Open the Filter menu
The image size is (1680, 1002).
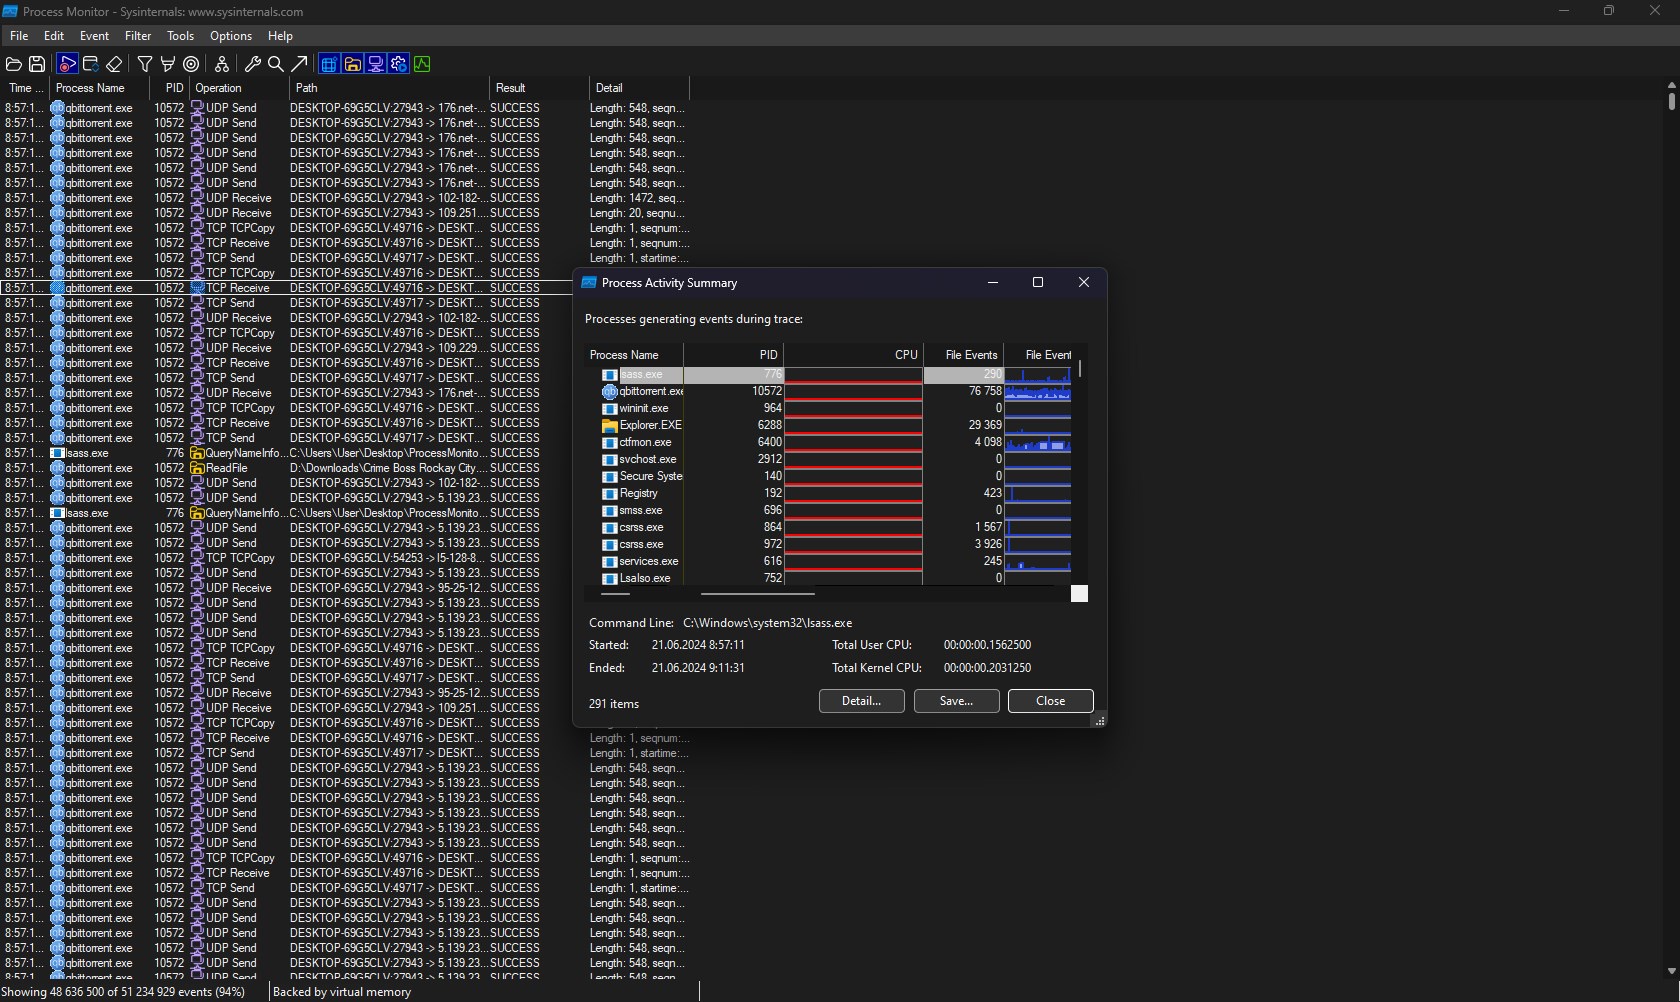[138, 36]
